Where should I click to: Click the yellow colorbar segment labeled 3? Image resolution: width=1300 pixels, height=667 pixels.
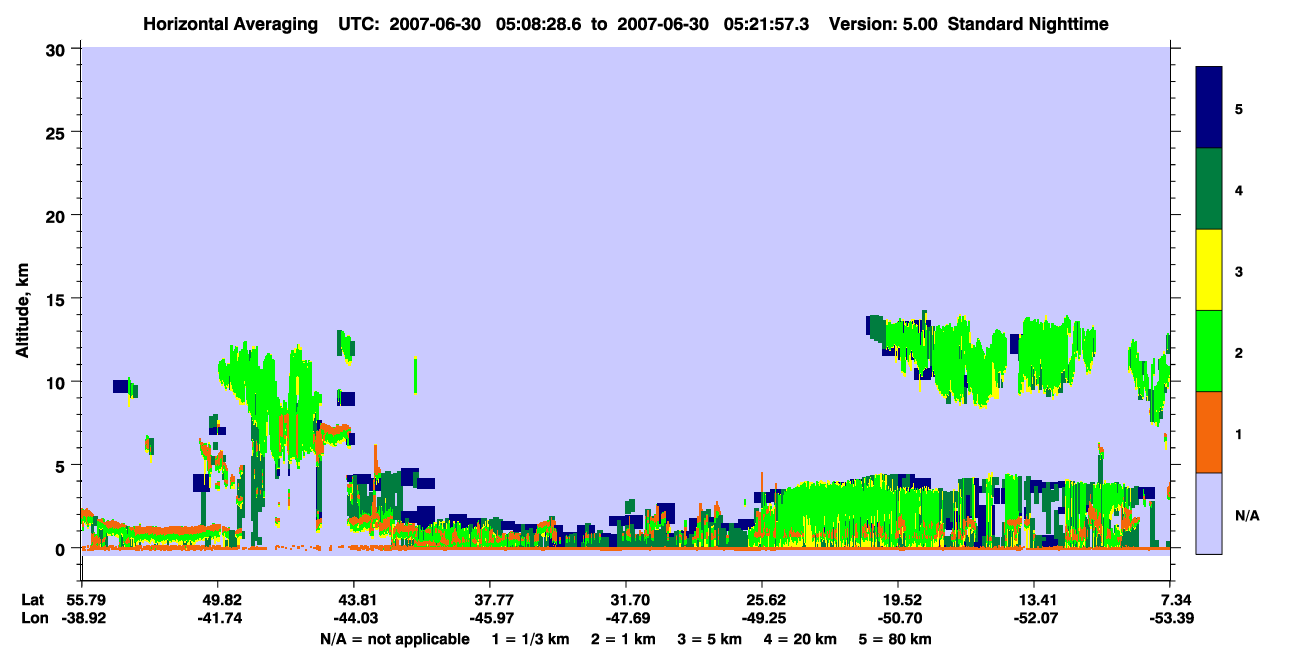click(1209, 270)
